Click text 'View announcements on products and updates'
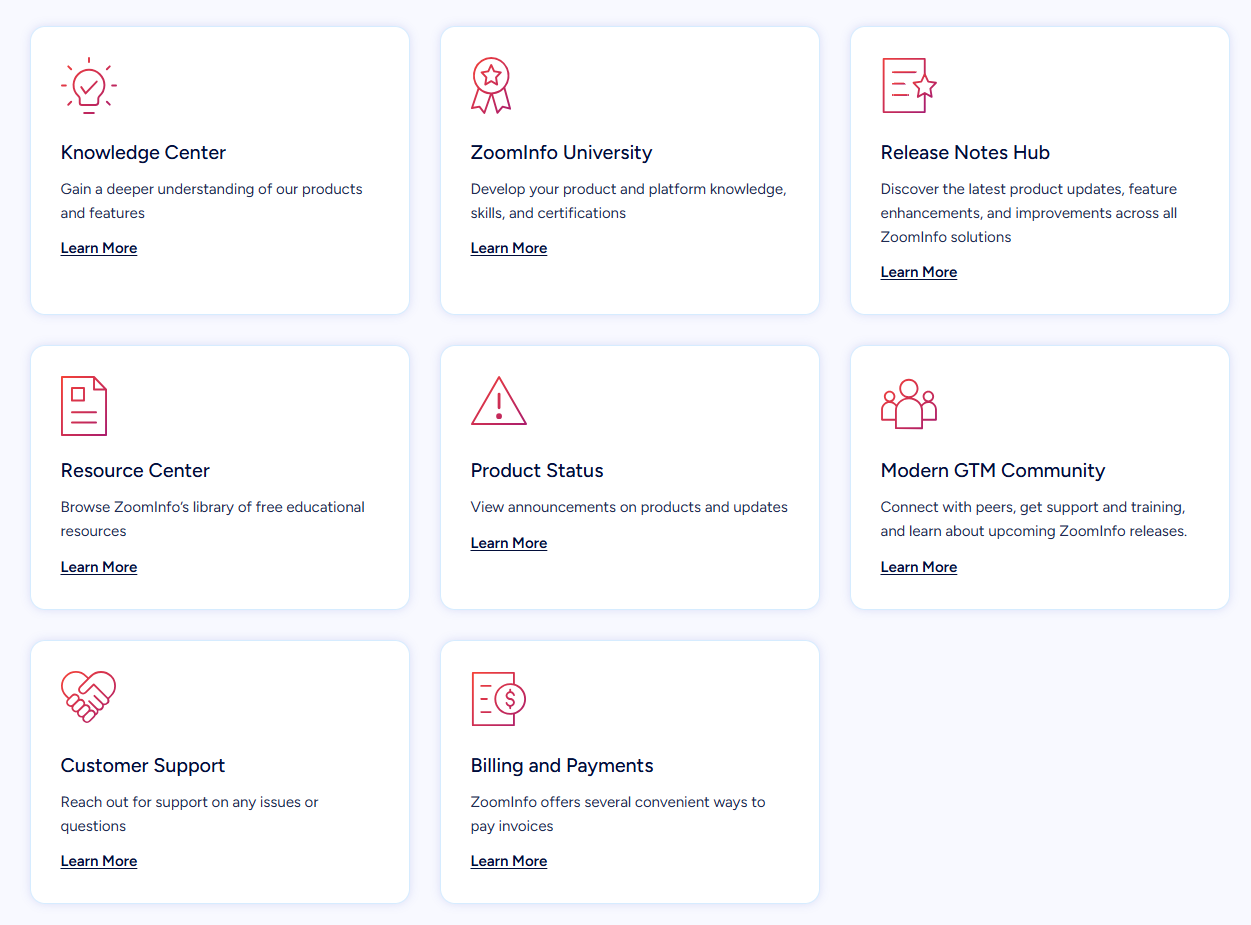Image resolution: width=1251 pixels, height=925 pixels. click(x=629, y=507)
